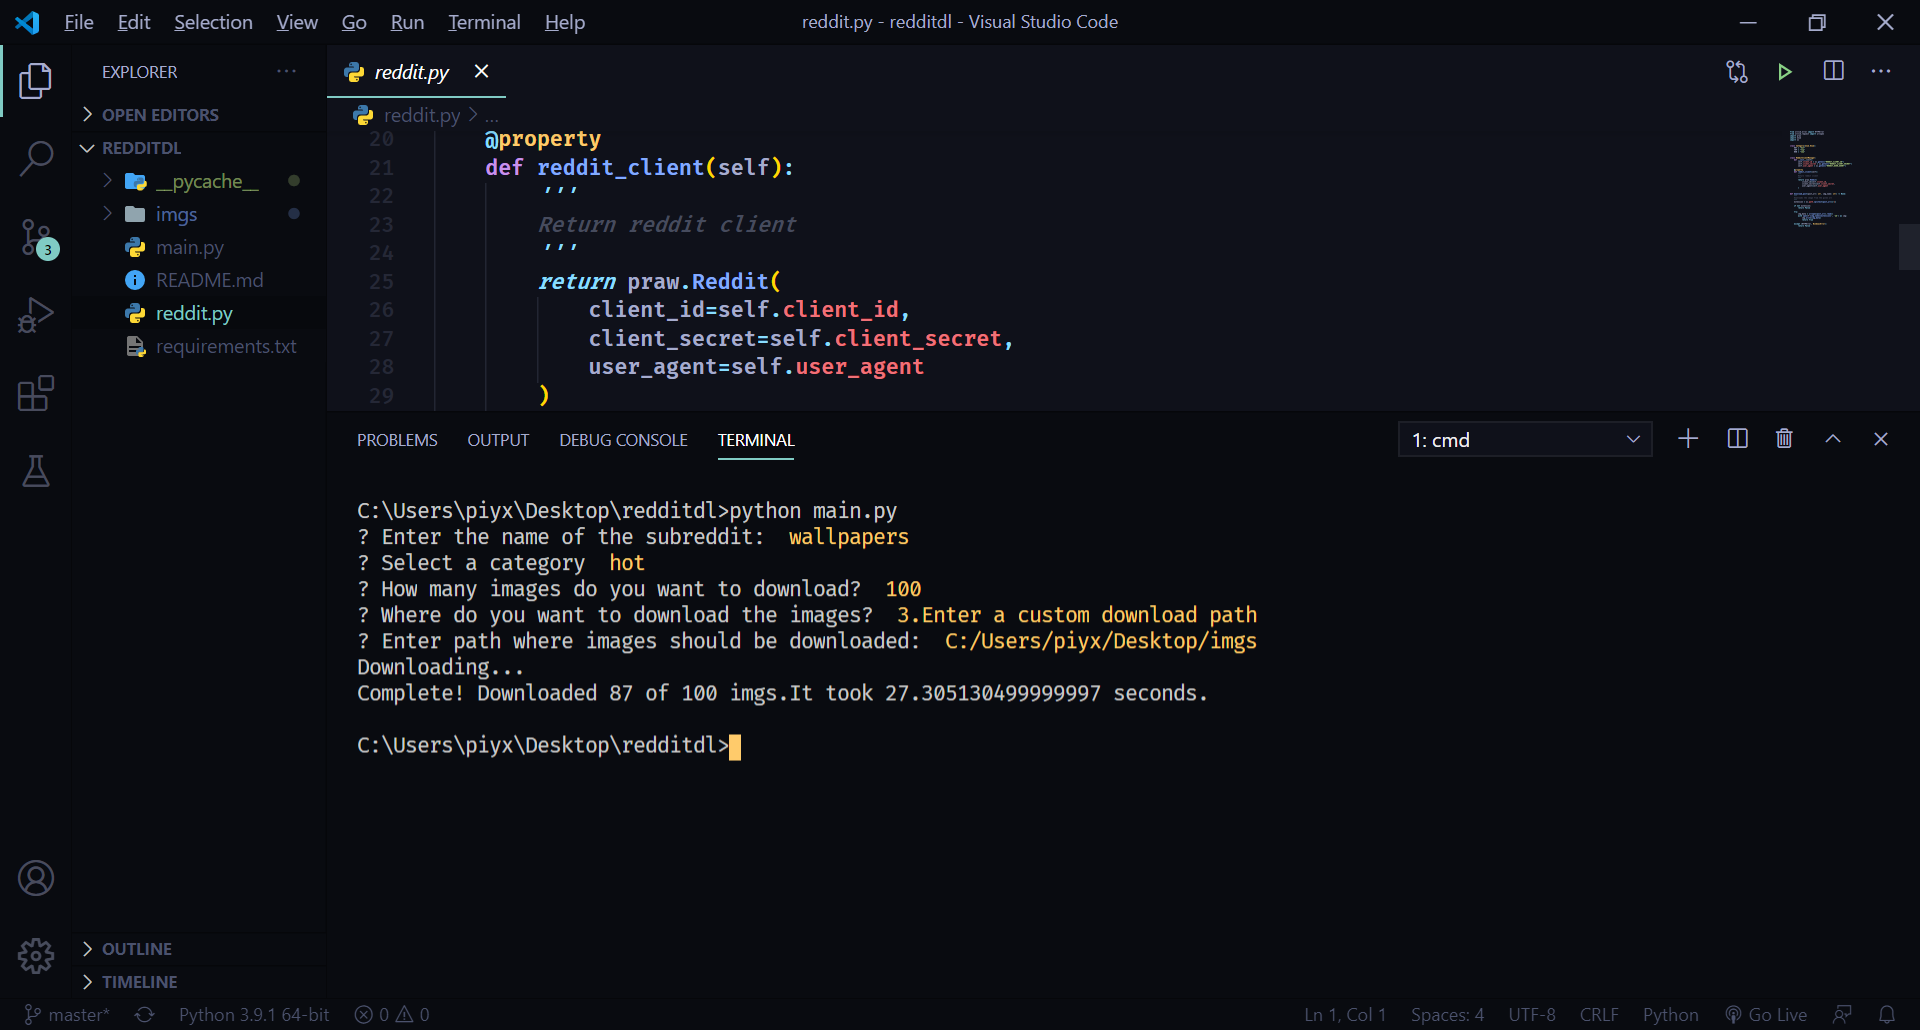Close the reddit.py editor tab
This screenshot has width=1920, height=1030.
481,71
